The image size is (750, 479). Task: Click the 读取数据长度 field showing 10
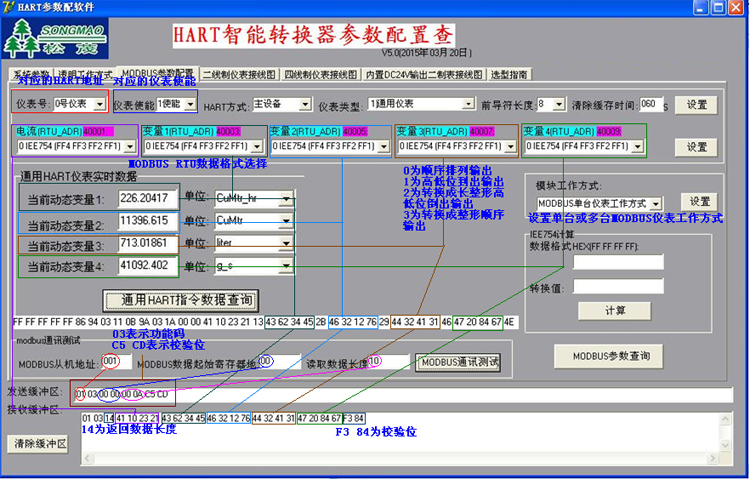[x=387, y=361]
